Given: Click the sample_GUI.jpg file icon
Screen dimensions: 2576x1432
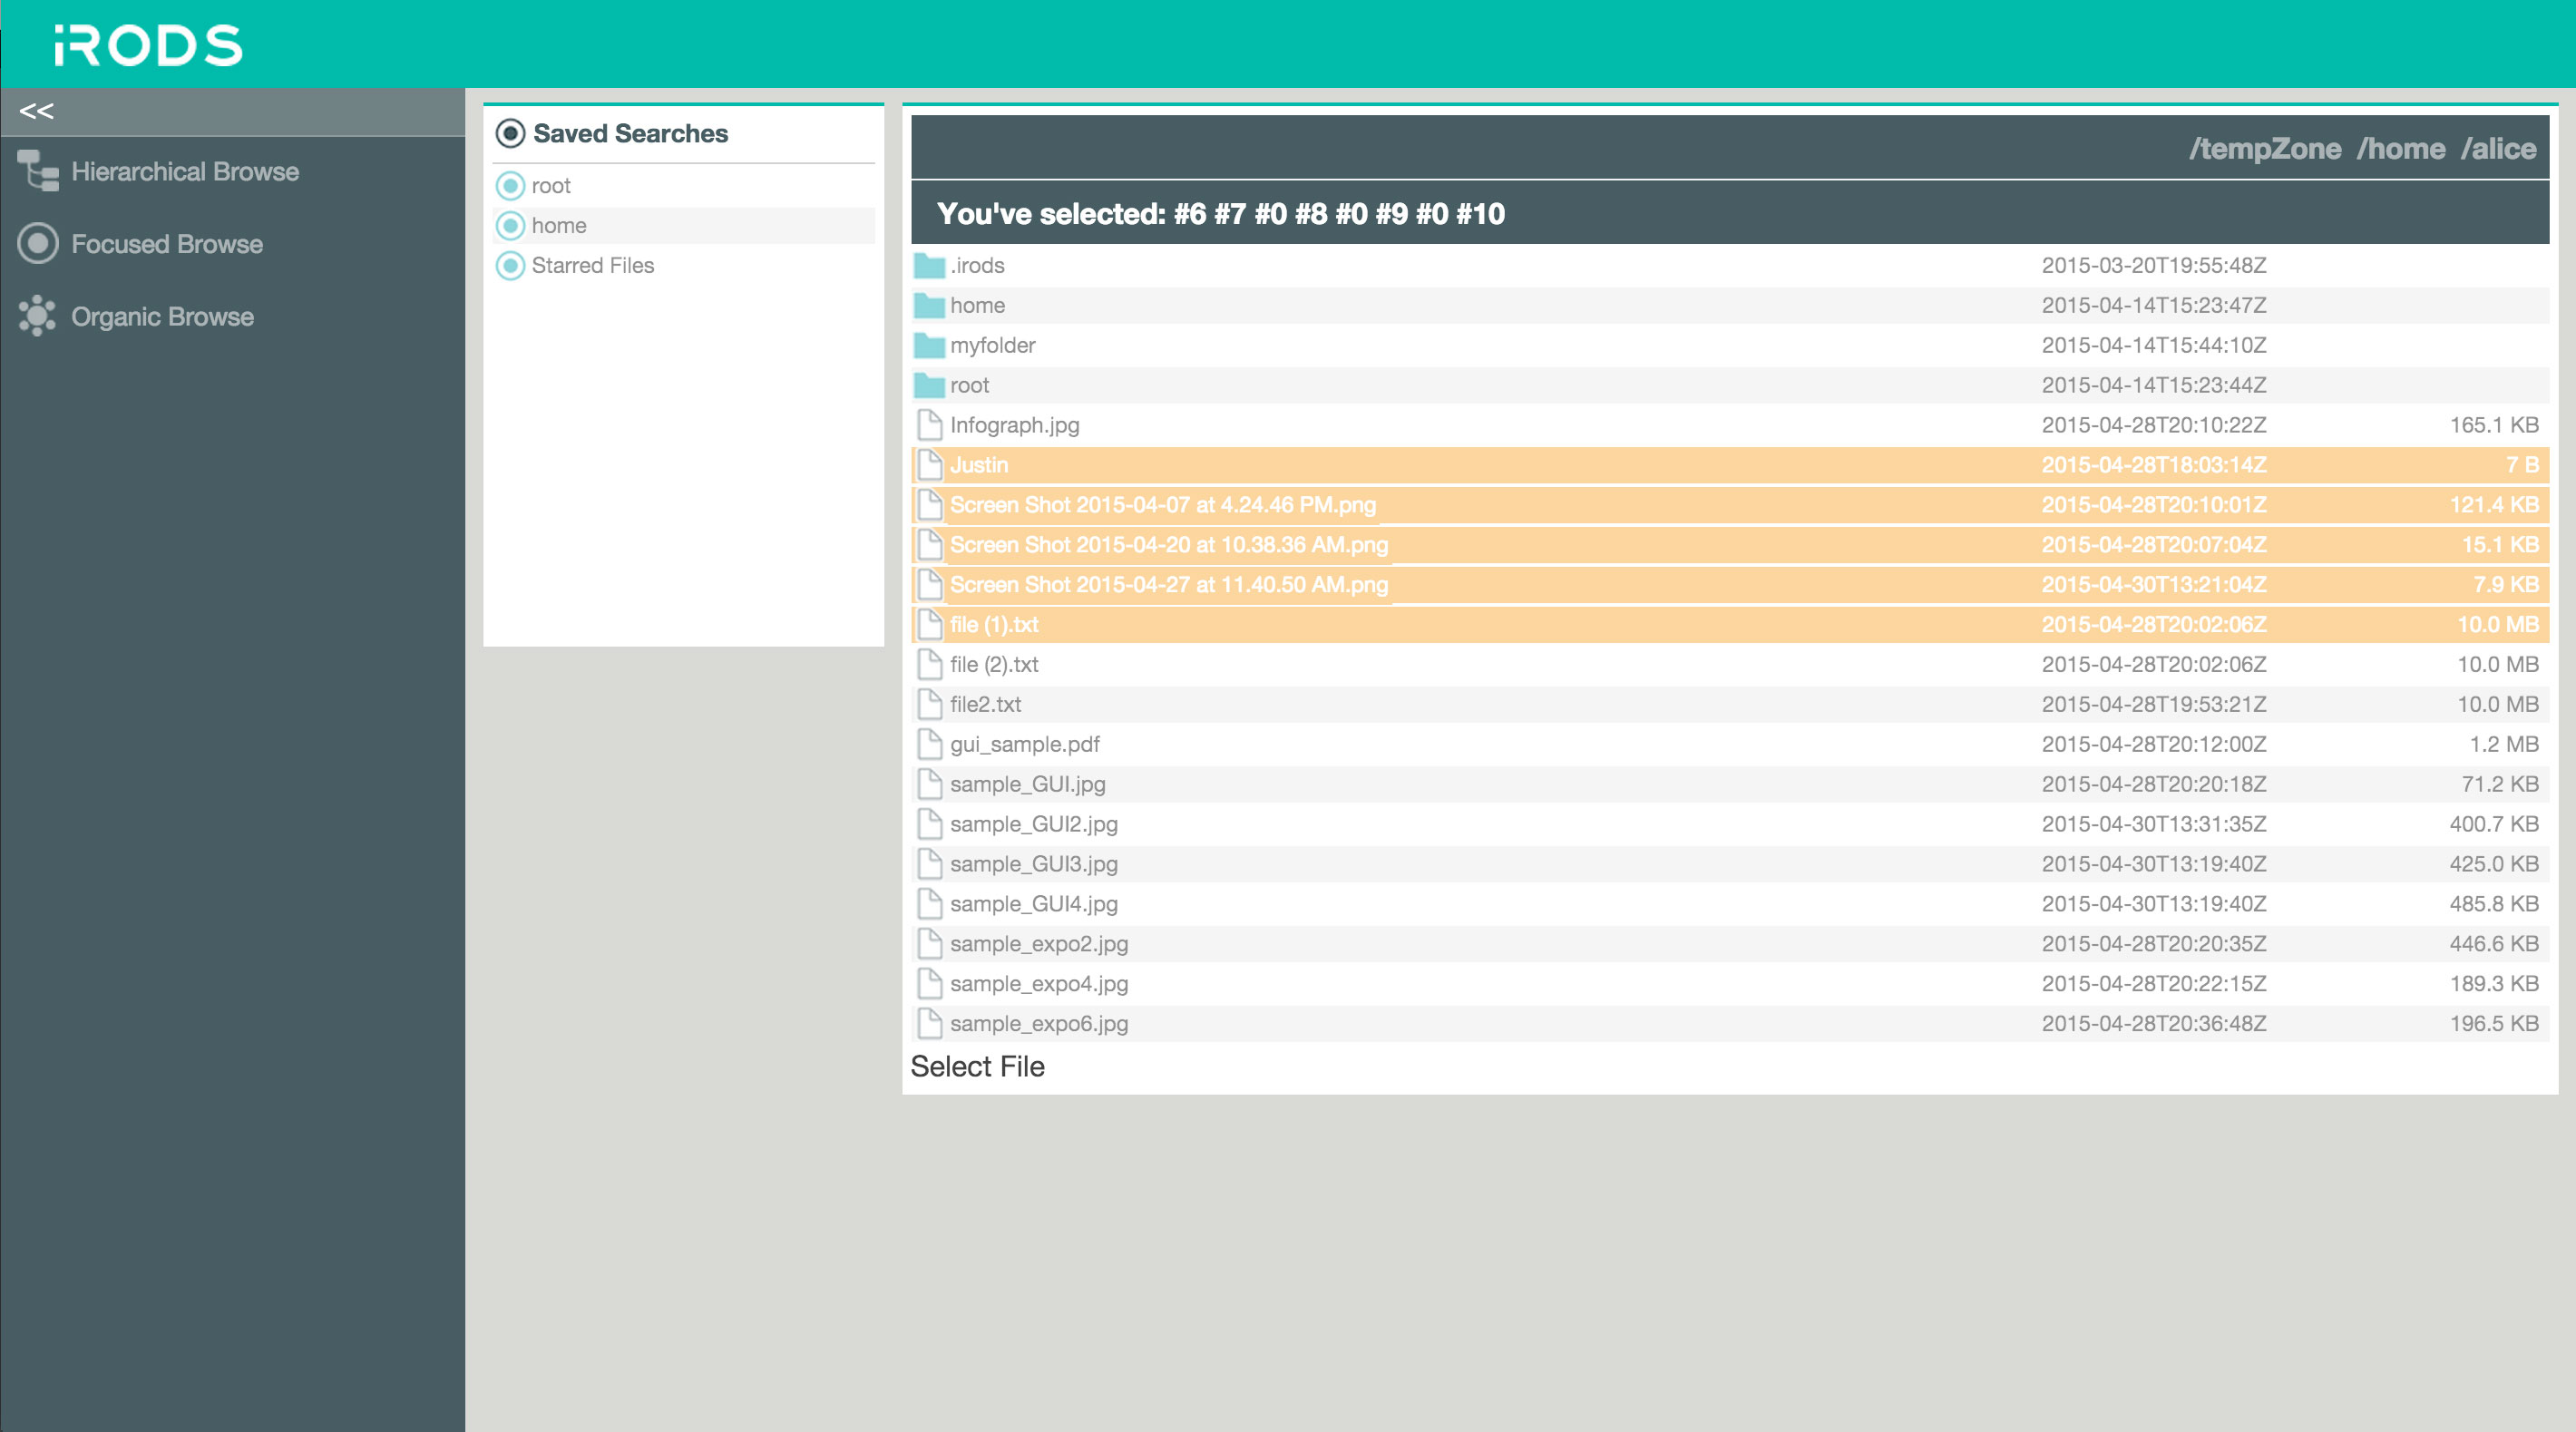Looking at the screenshot, I should [929, 785].
